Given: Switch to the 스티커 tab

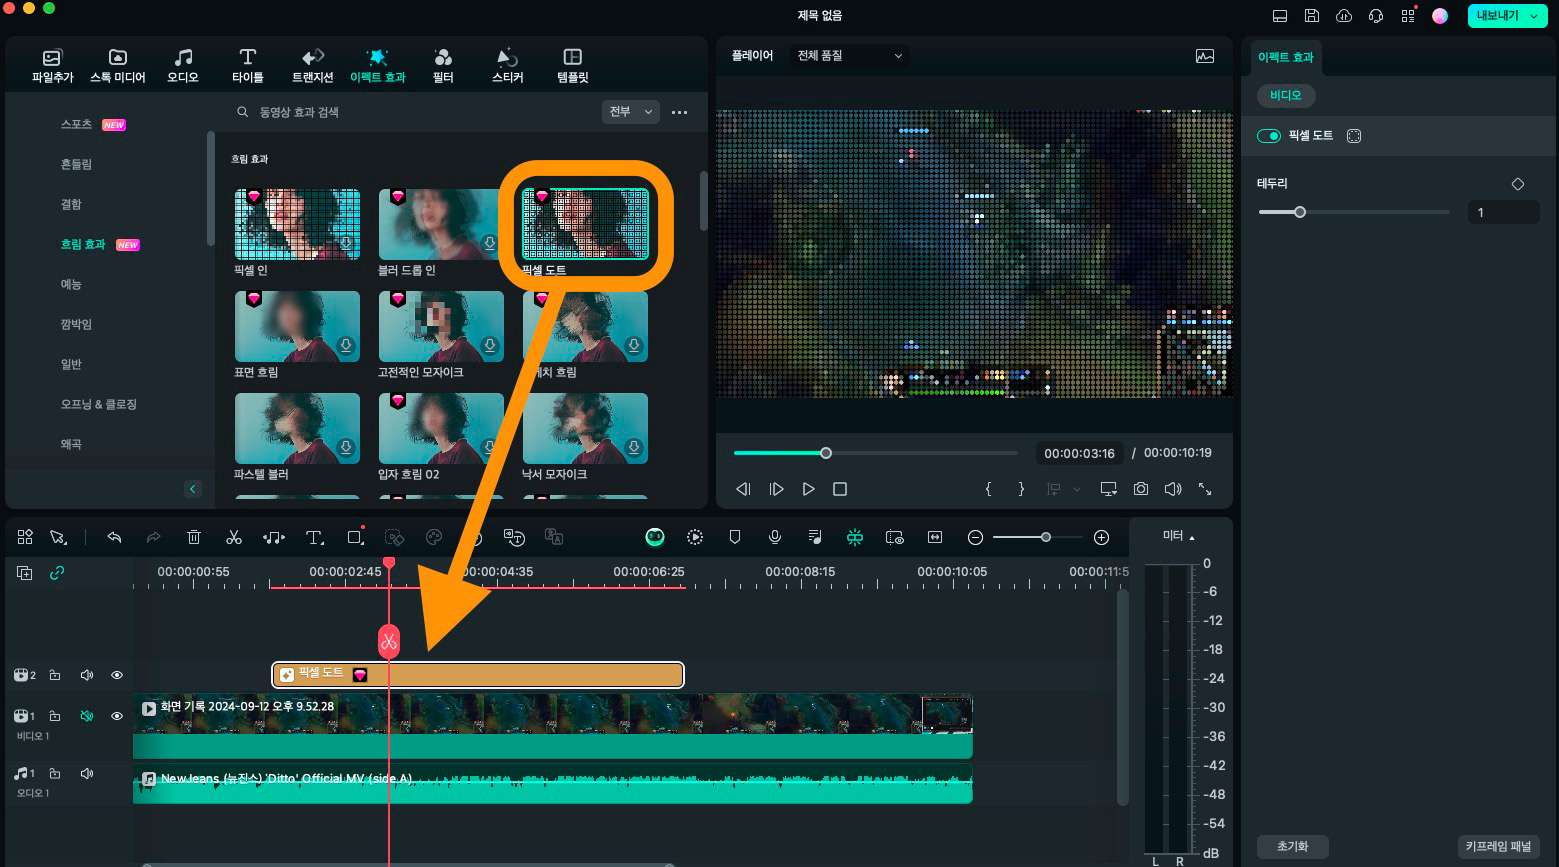Looking at the screenshot, I should [x=508, y=65].
